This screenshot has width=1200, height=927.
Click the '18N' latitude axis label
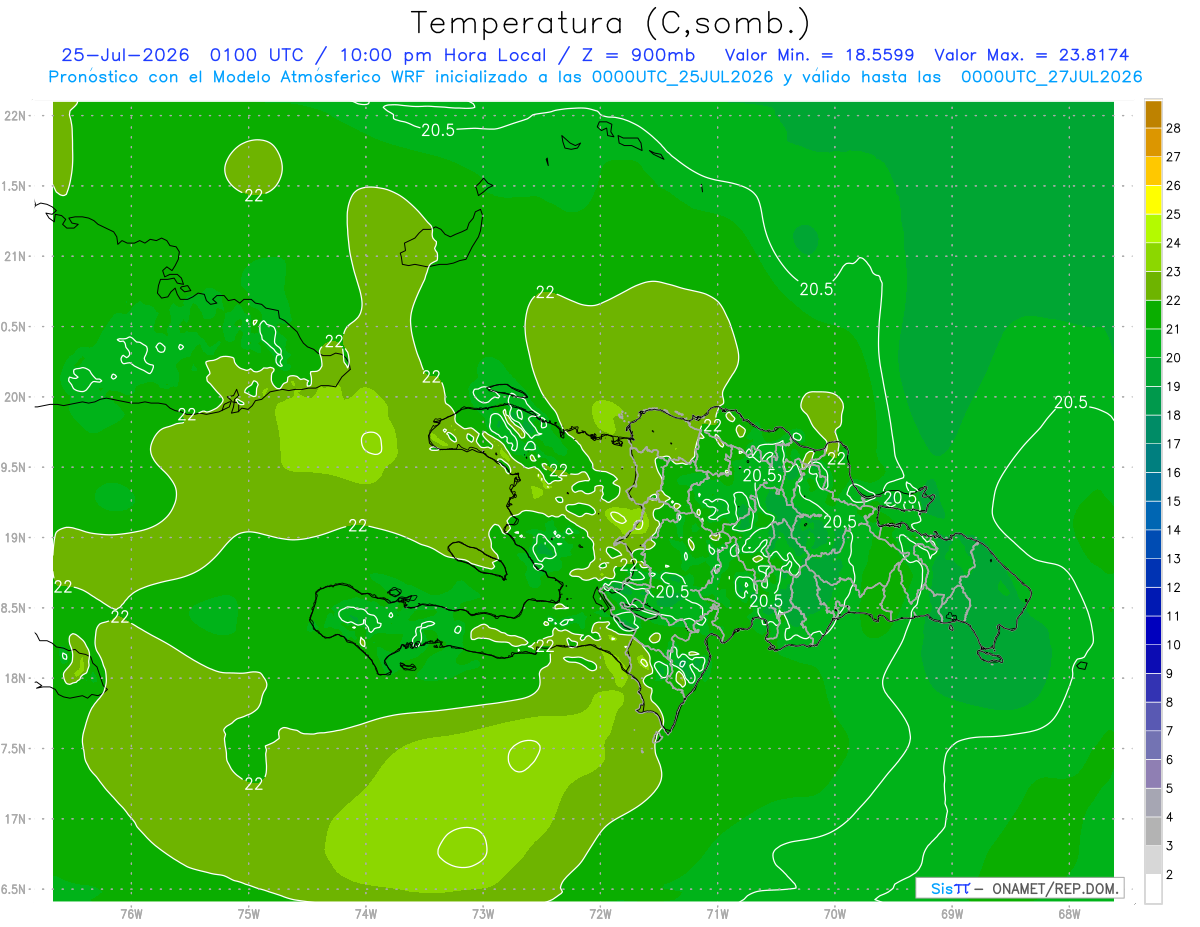(x=17, y=678)
